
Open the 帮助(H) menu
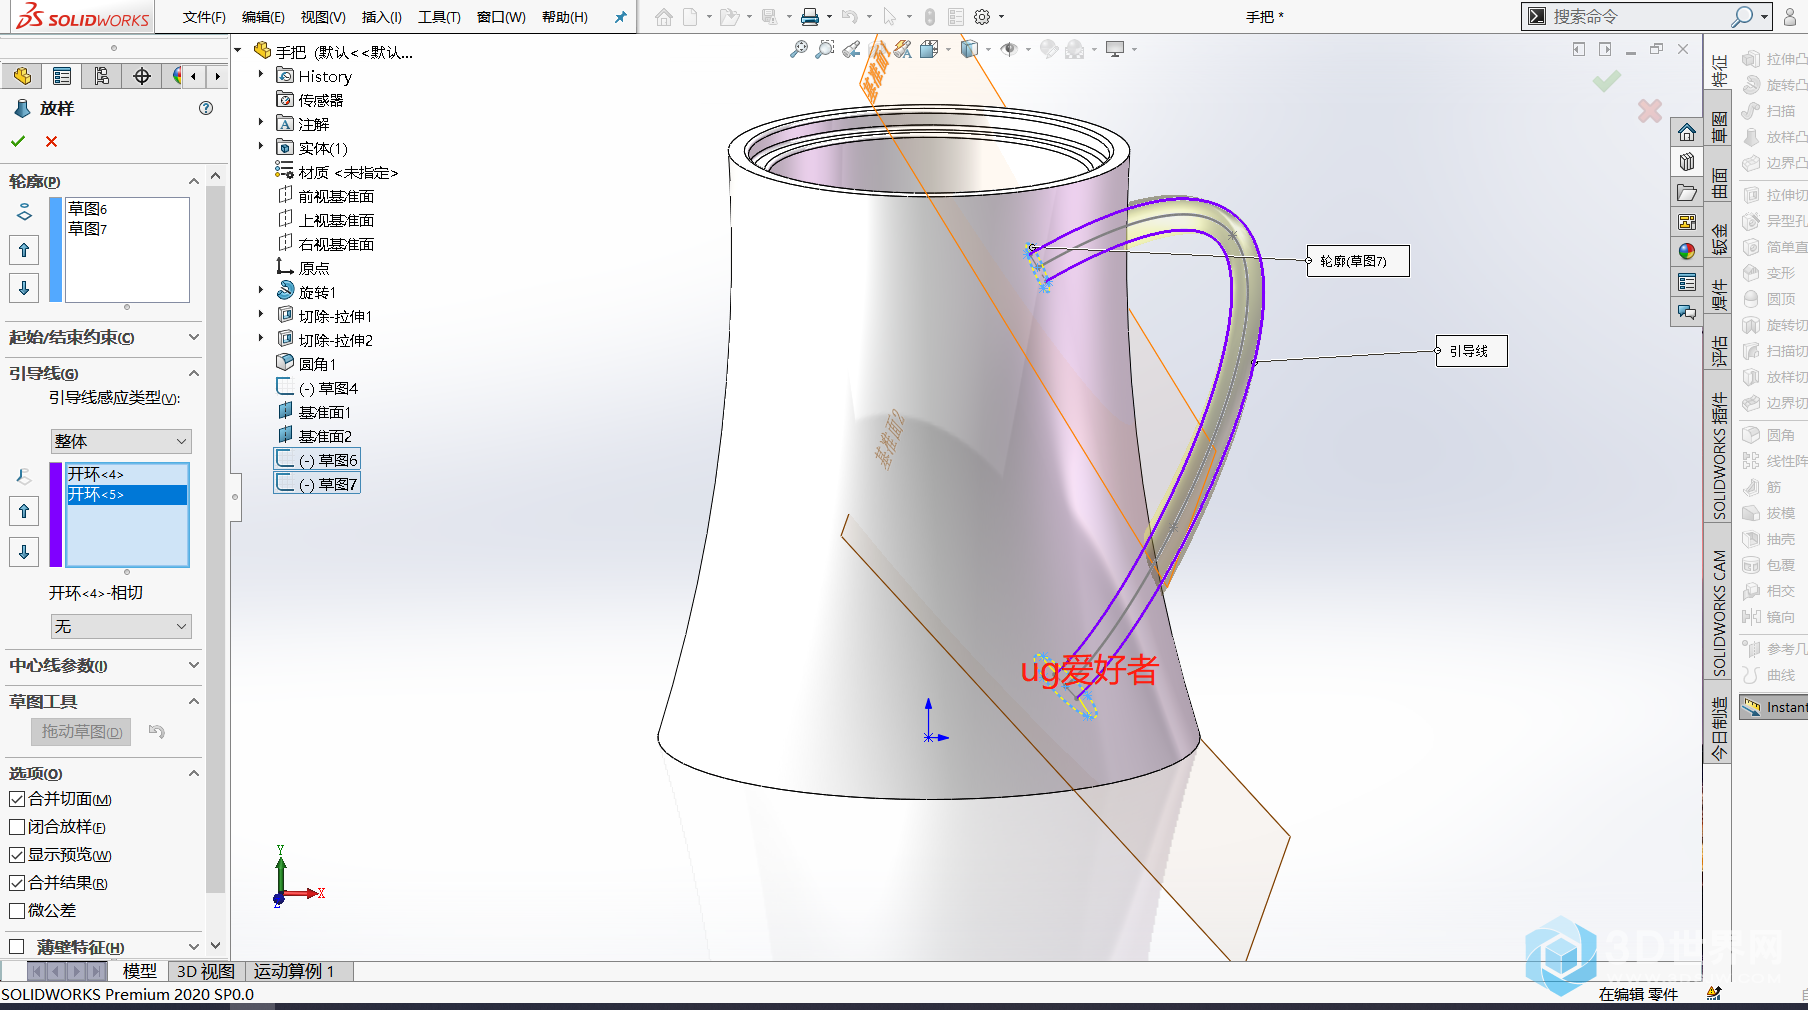[565, 17]
